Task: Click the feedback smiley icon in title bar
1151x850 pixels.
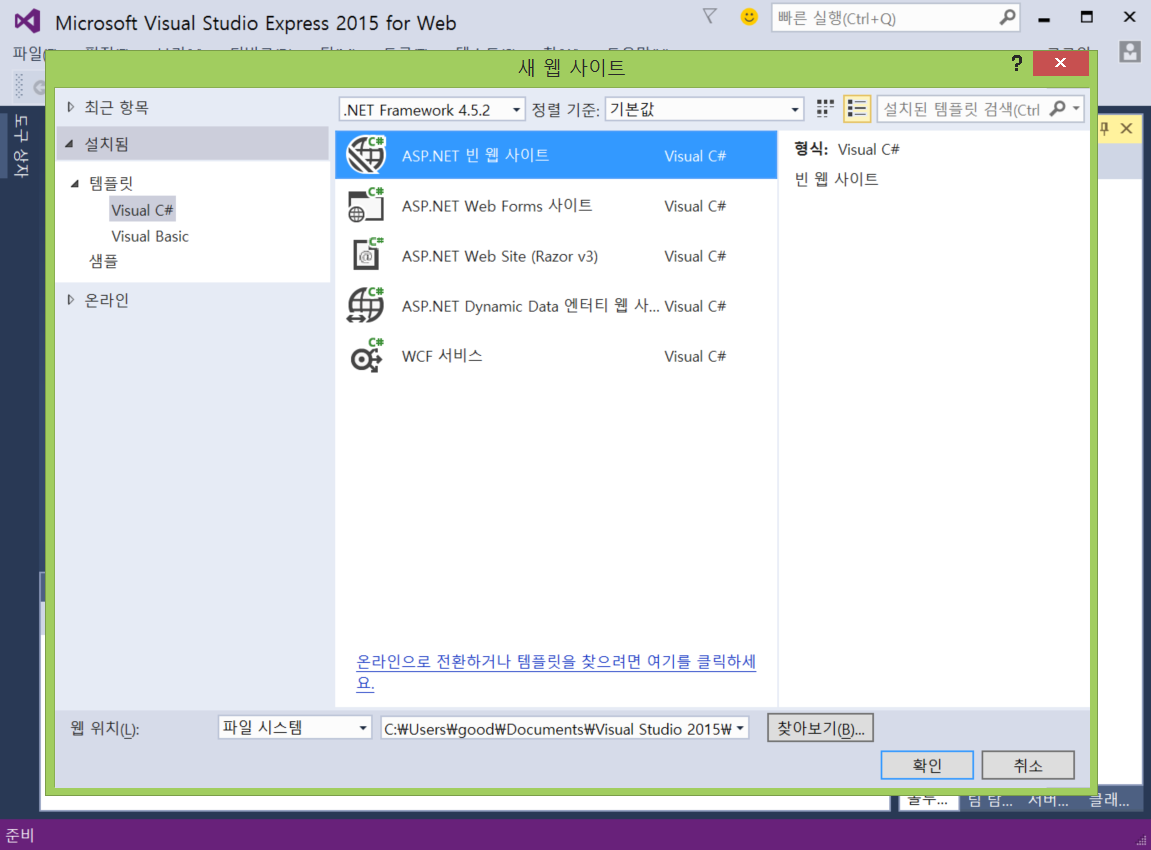Action: (x=747, y=17)
